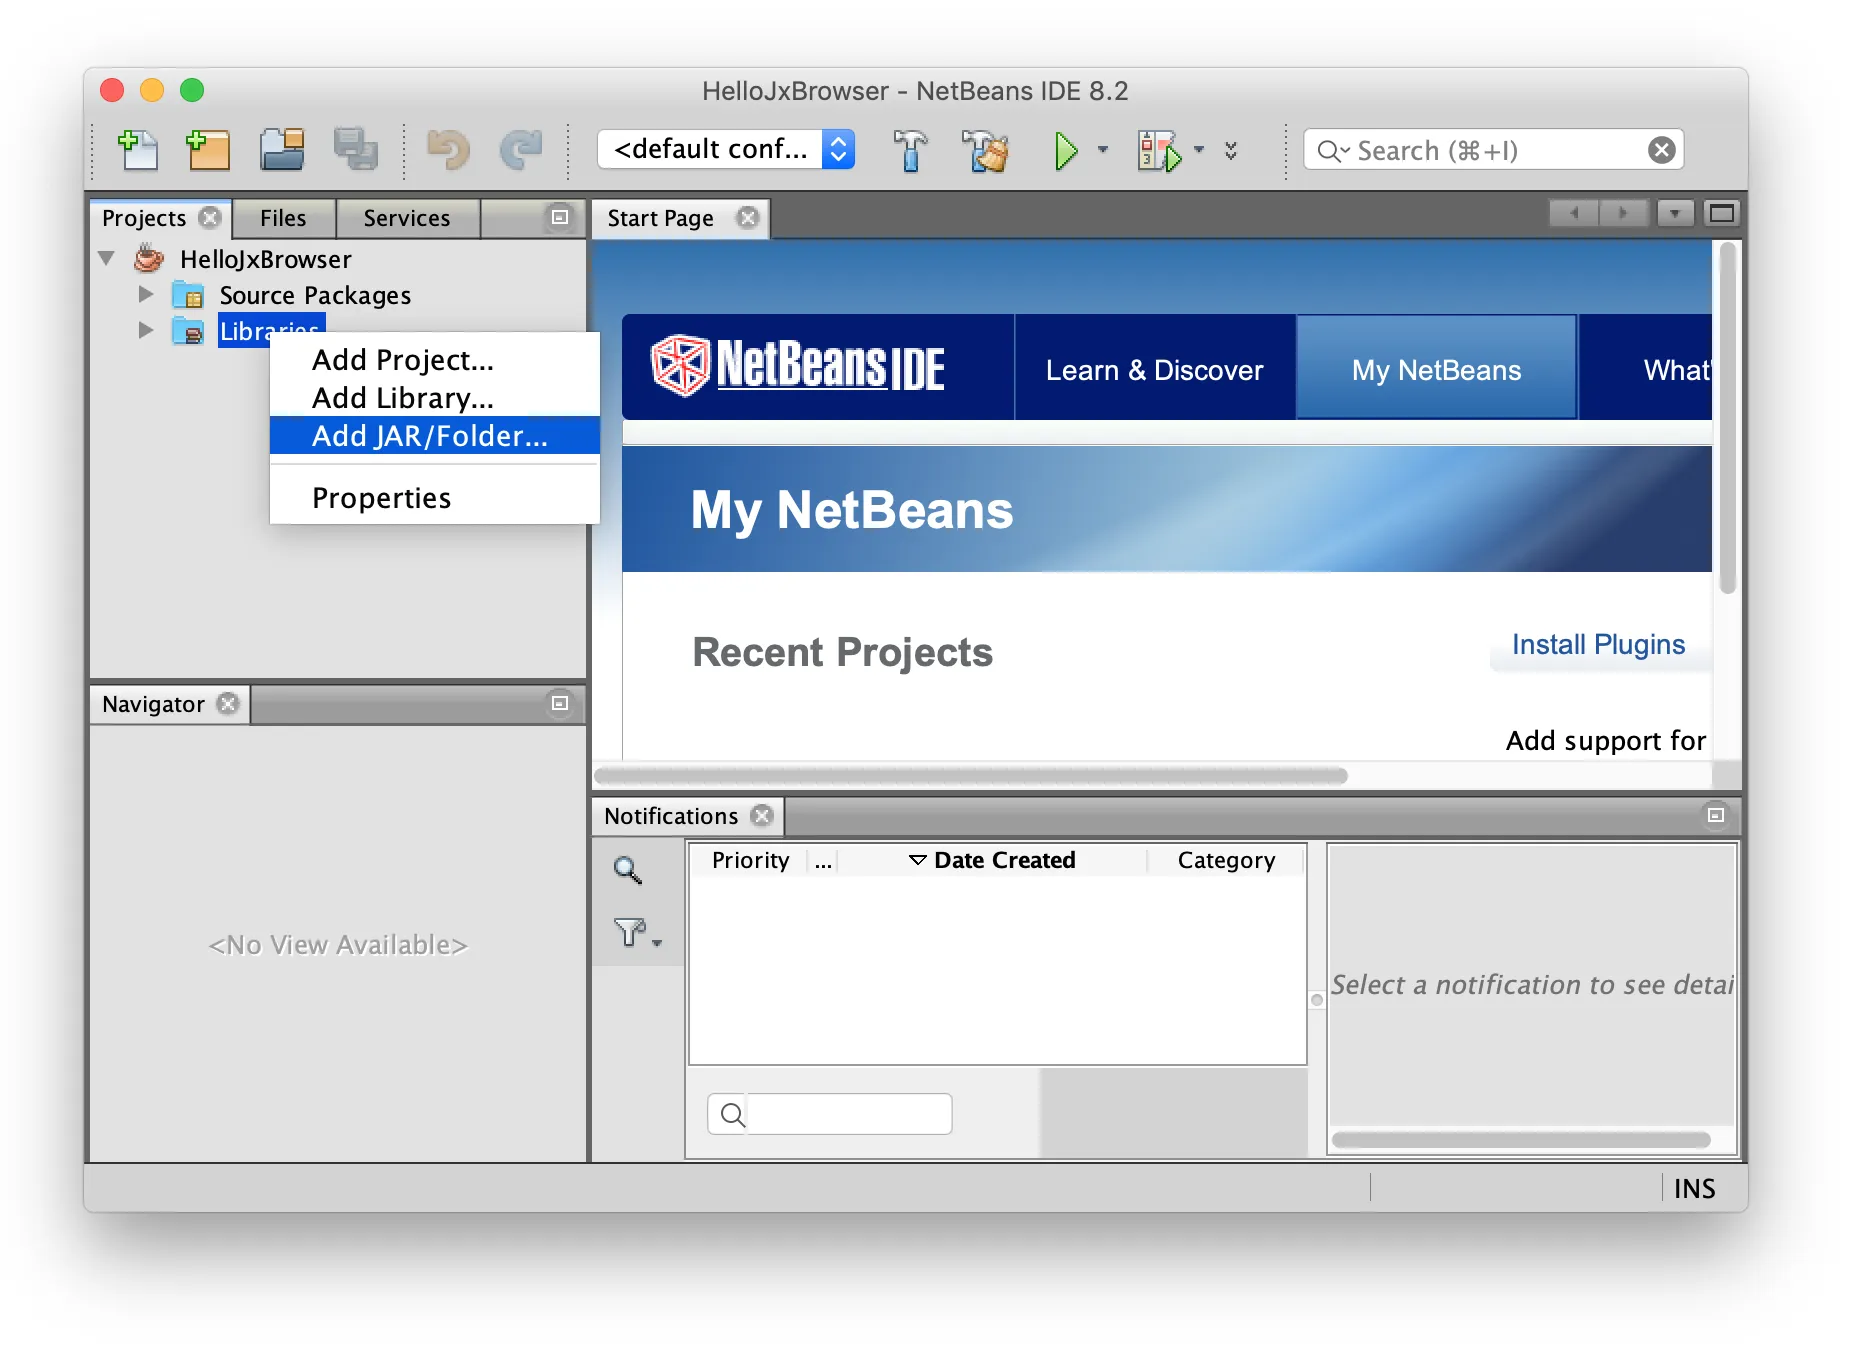Sort notifications by Category column
Image resolution: width=1852 pixels, height=1356 pixels.
(1226, 860)
